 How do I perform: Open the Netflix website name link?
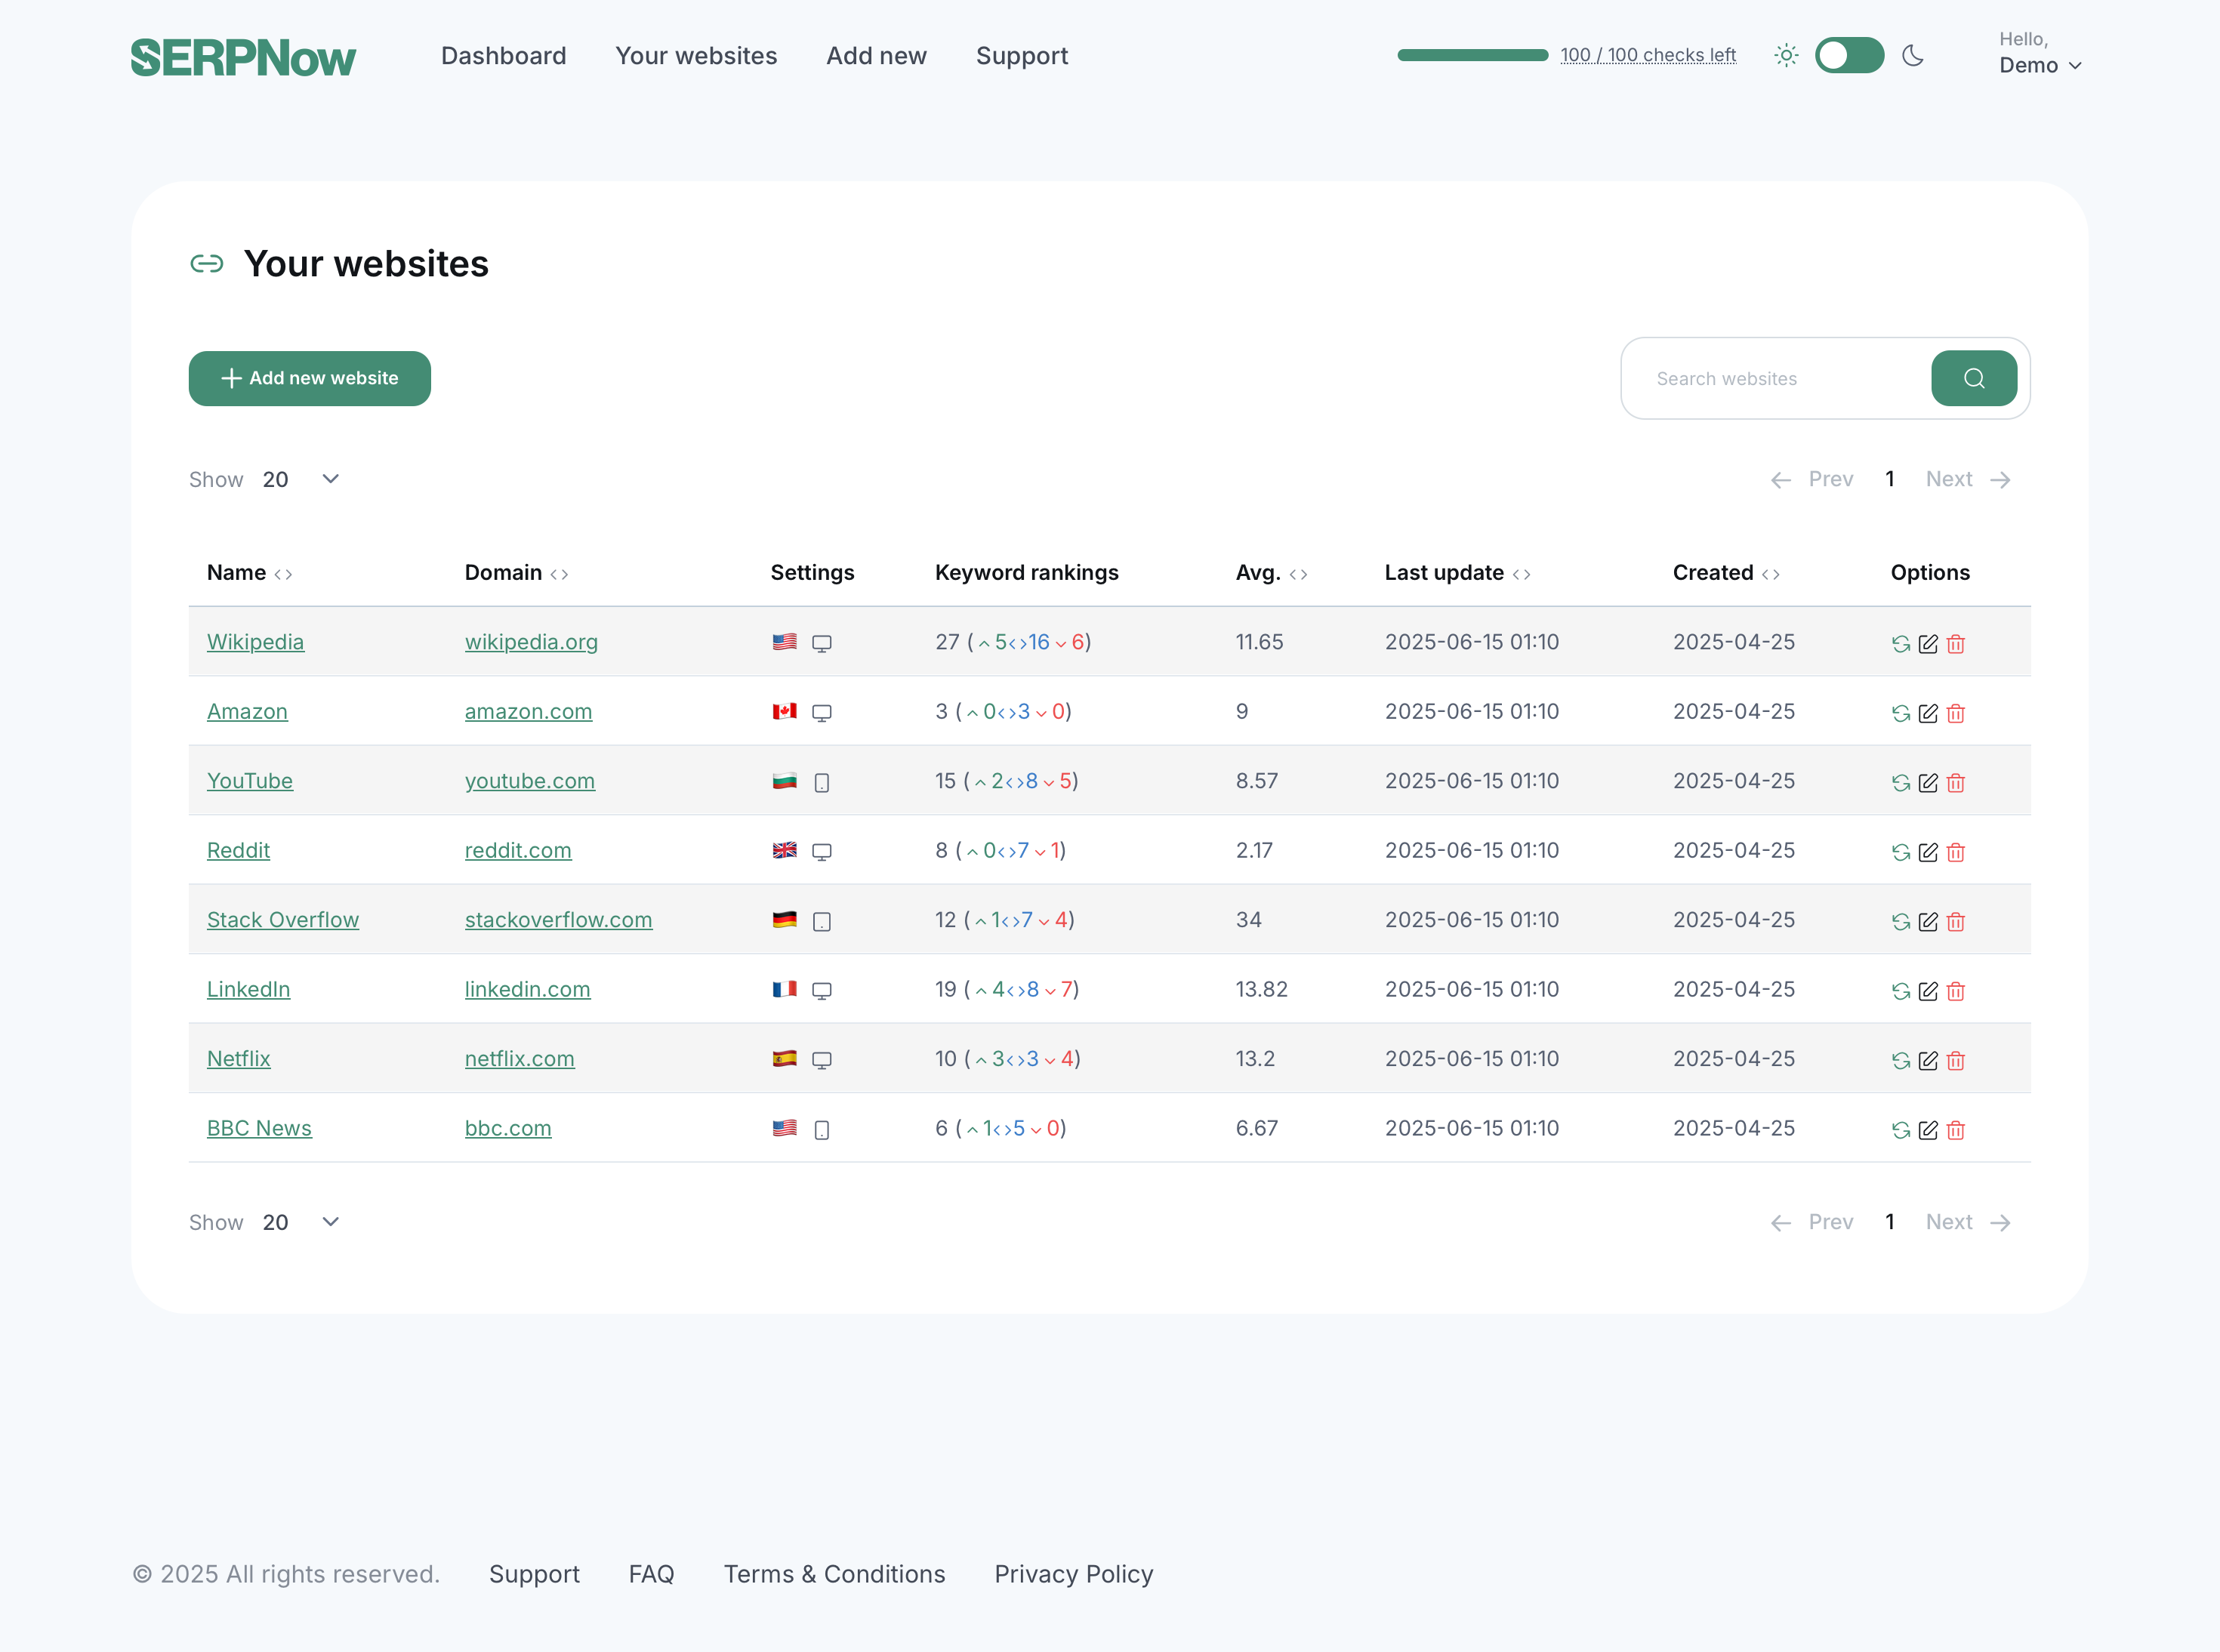pos(238,1059)
